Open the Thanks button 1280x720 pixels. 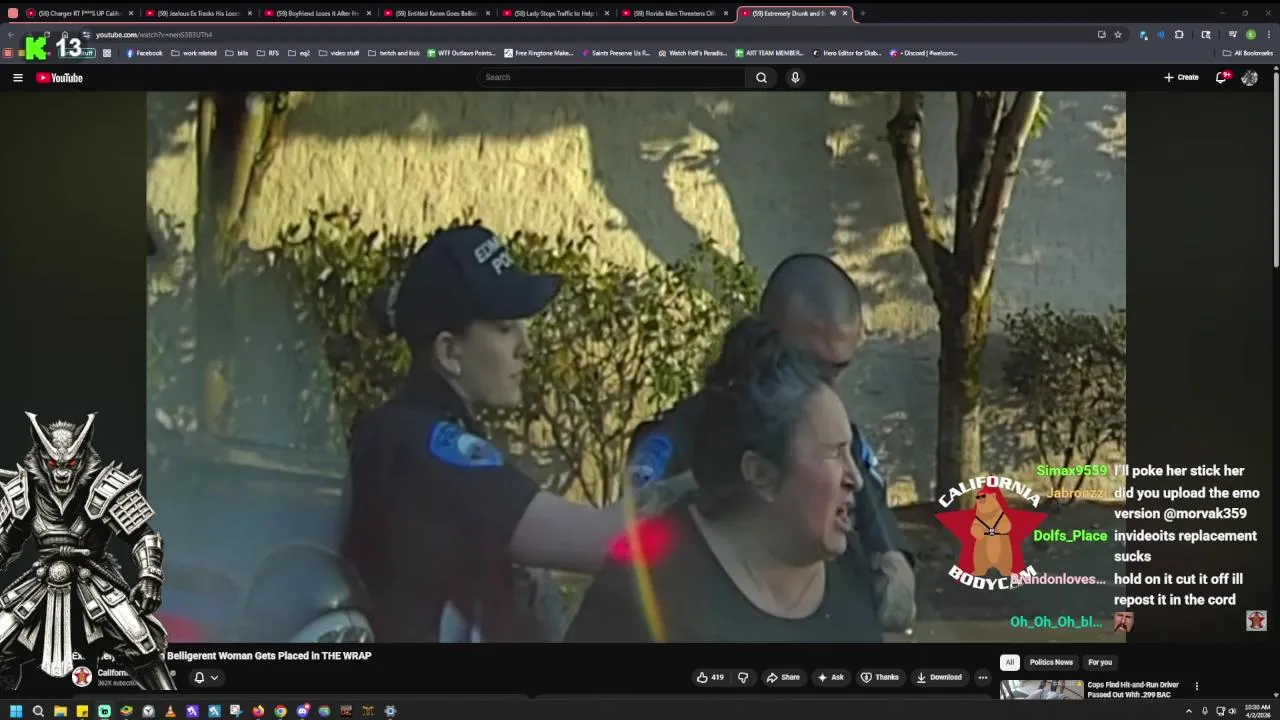(880, 677)
